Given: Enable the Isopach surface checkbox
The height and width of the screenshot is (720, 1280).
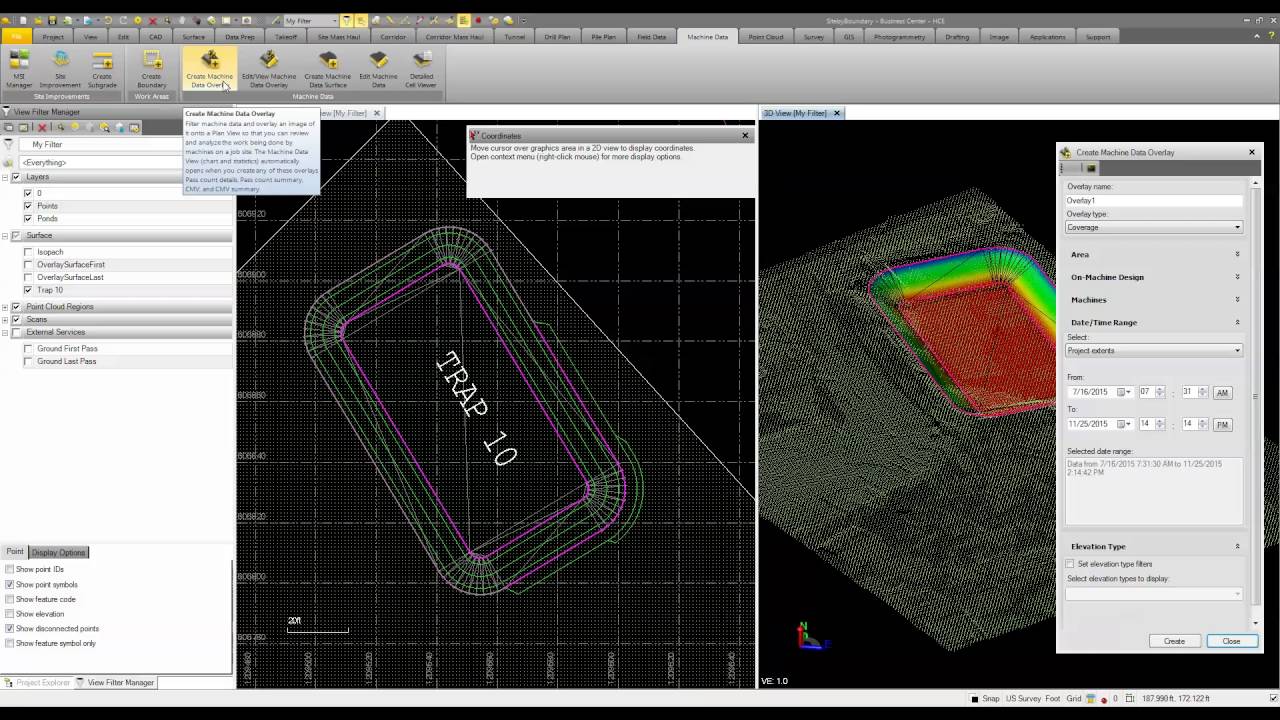Looking at the screenshot, I should (28, 252).
